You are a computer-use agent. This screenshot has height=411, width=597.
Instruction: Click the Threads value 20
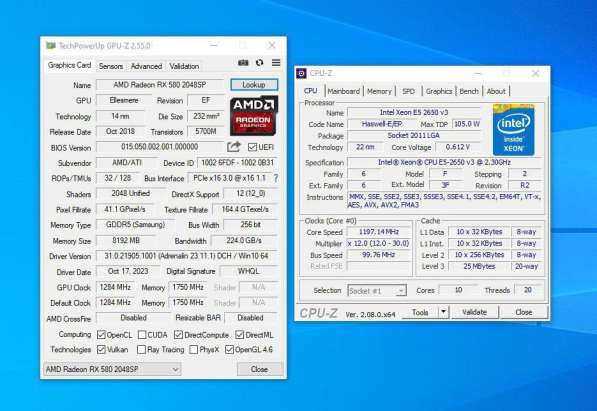click(x=528, y=290)
